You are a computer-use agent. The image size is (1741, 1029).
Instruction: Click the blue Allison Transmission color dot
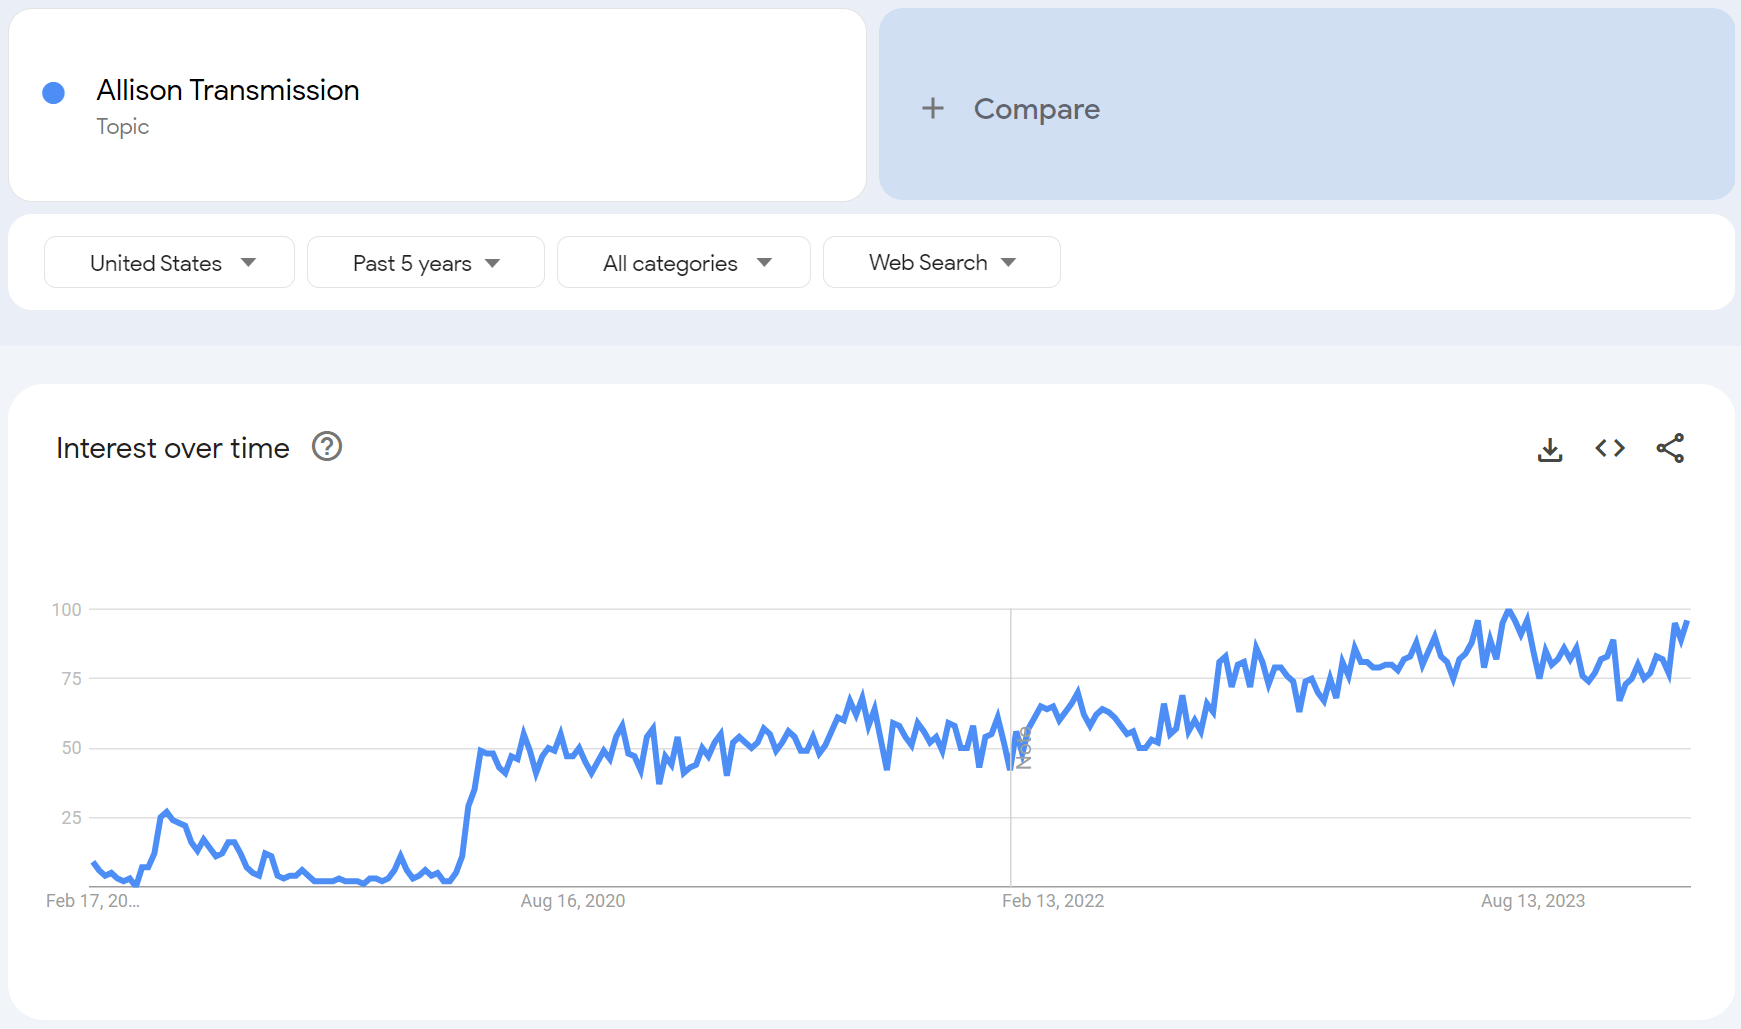pyautogui.click(x=54, y=93)
